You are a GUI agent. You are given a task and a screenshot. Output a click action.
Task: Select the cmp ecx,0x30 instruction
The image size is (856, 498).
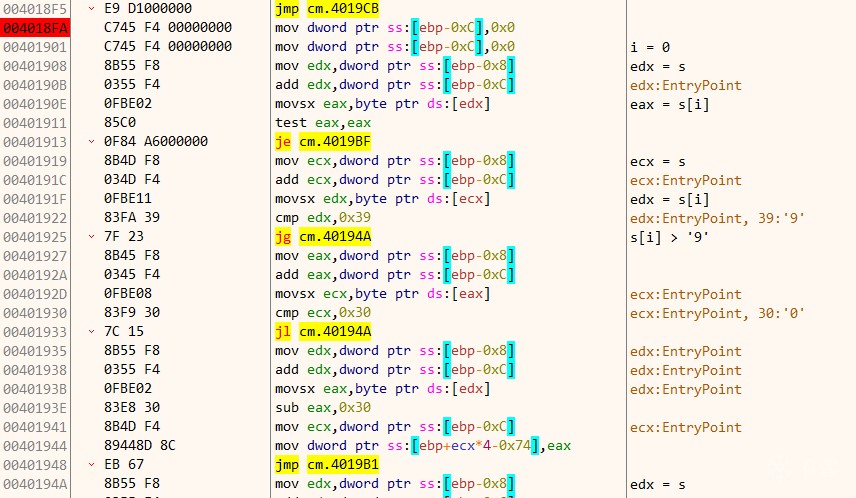pyautogui.click(x=323, y=313)
